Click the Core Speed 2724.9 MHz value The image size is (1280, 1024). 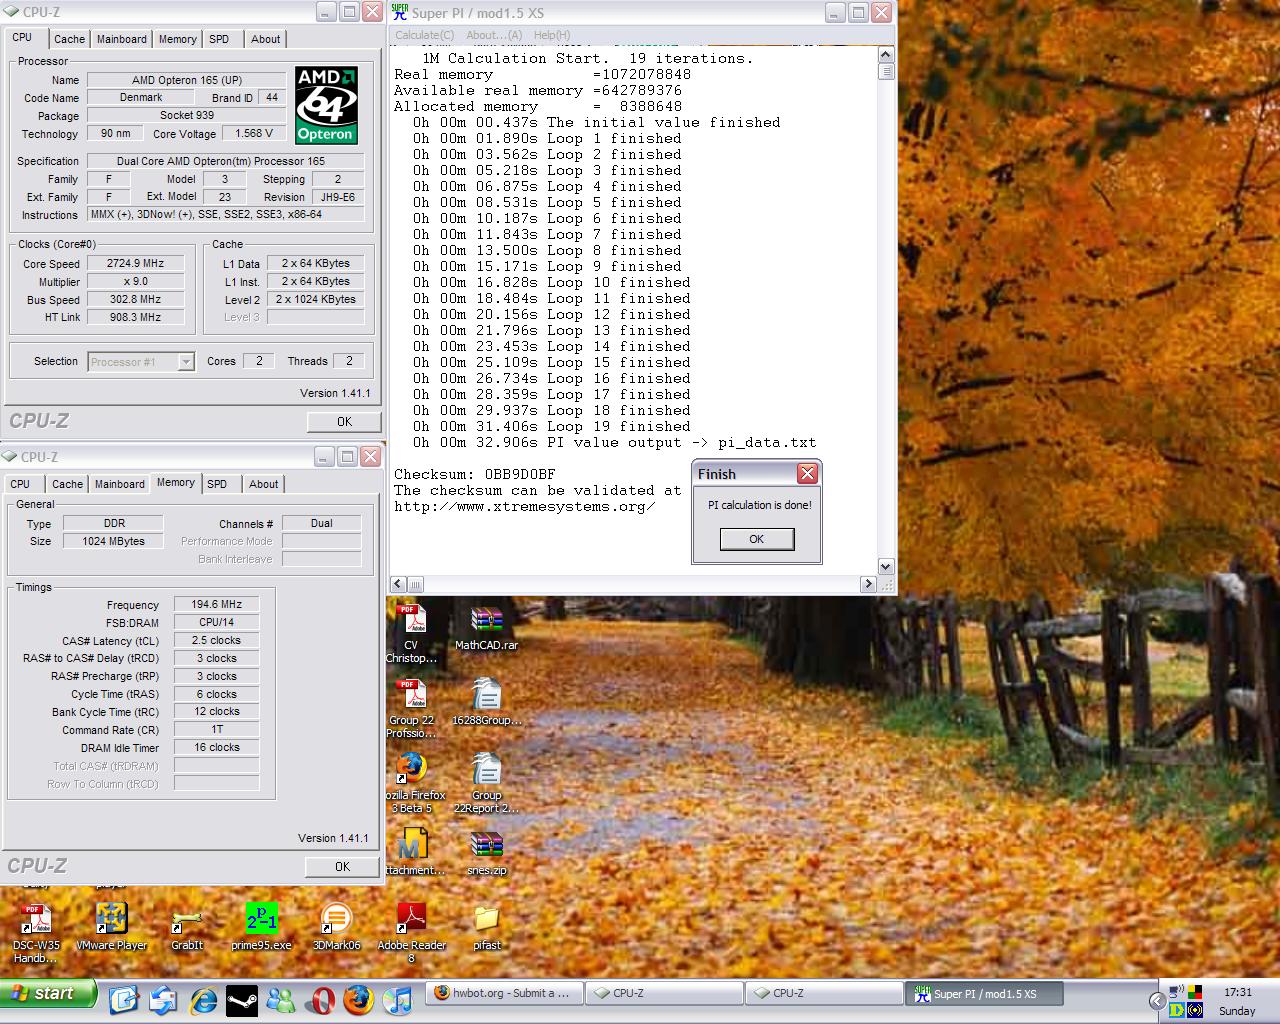(x=136, y=263)
